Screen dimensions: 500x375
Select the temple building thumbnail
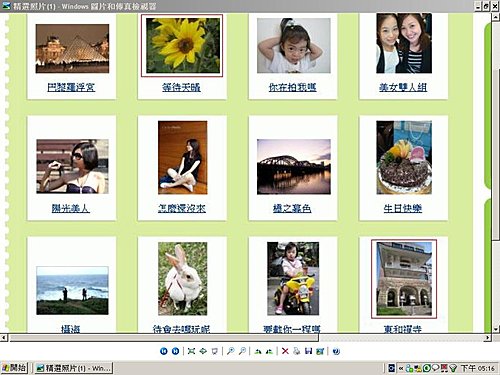(404, 279)
